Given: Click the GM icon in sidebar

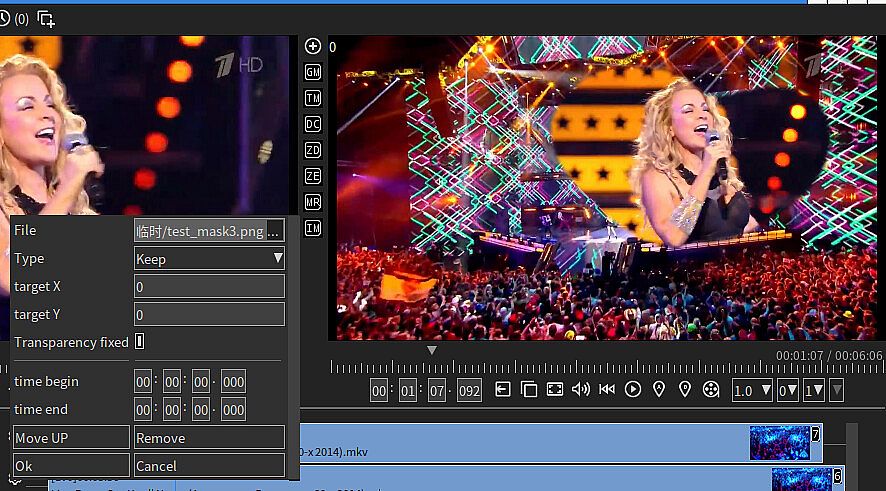Looking at the screenshot, I should coord(313,72).
